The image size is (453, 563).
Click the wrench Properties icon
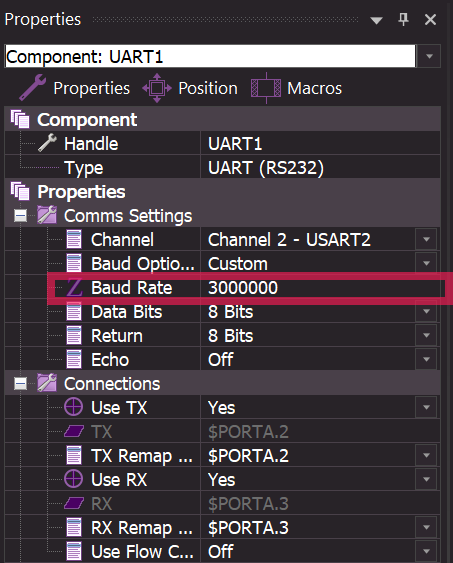point(32,87)
